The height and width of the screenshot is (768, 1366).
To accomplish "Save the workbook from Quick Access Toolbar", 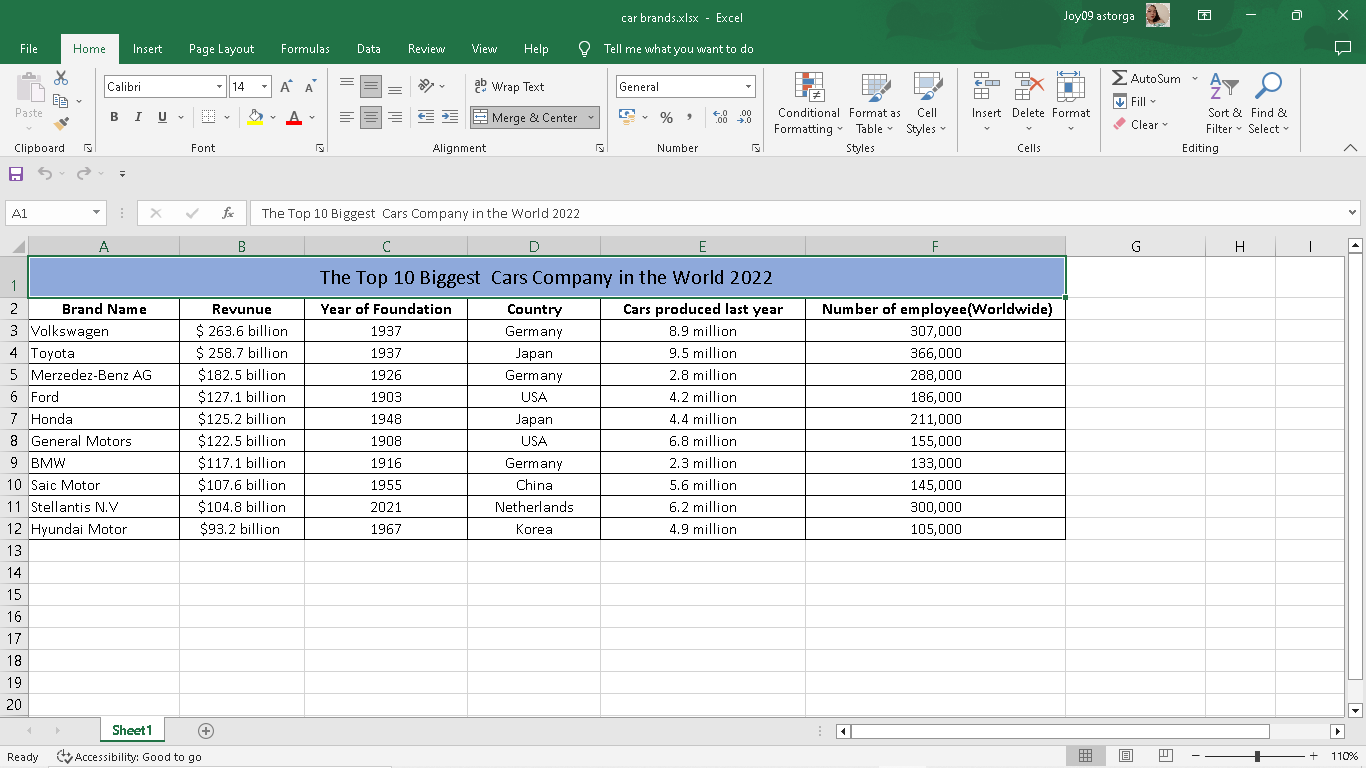I will (16, 174).
